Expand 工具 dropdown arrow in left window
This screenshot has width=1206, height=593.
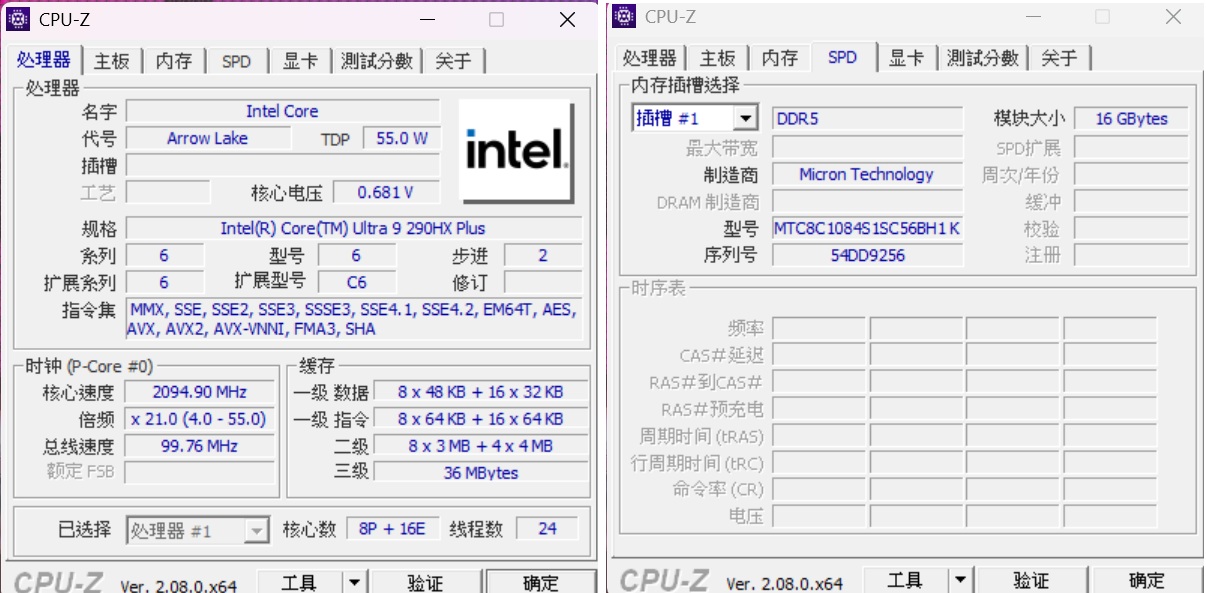click(354, 582)
